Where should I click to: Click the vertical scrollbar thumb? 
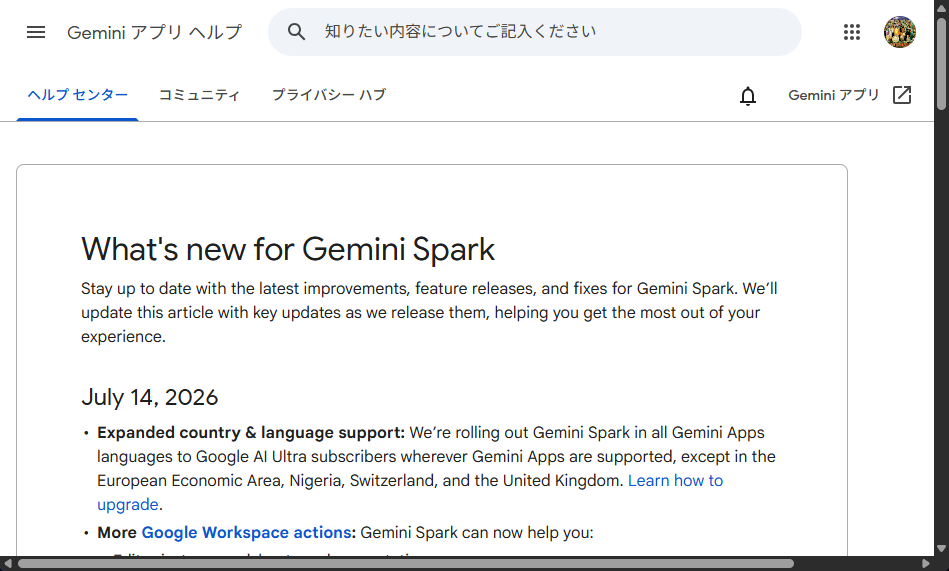point(941,64)
